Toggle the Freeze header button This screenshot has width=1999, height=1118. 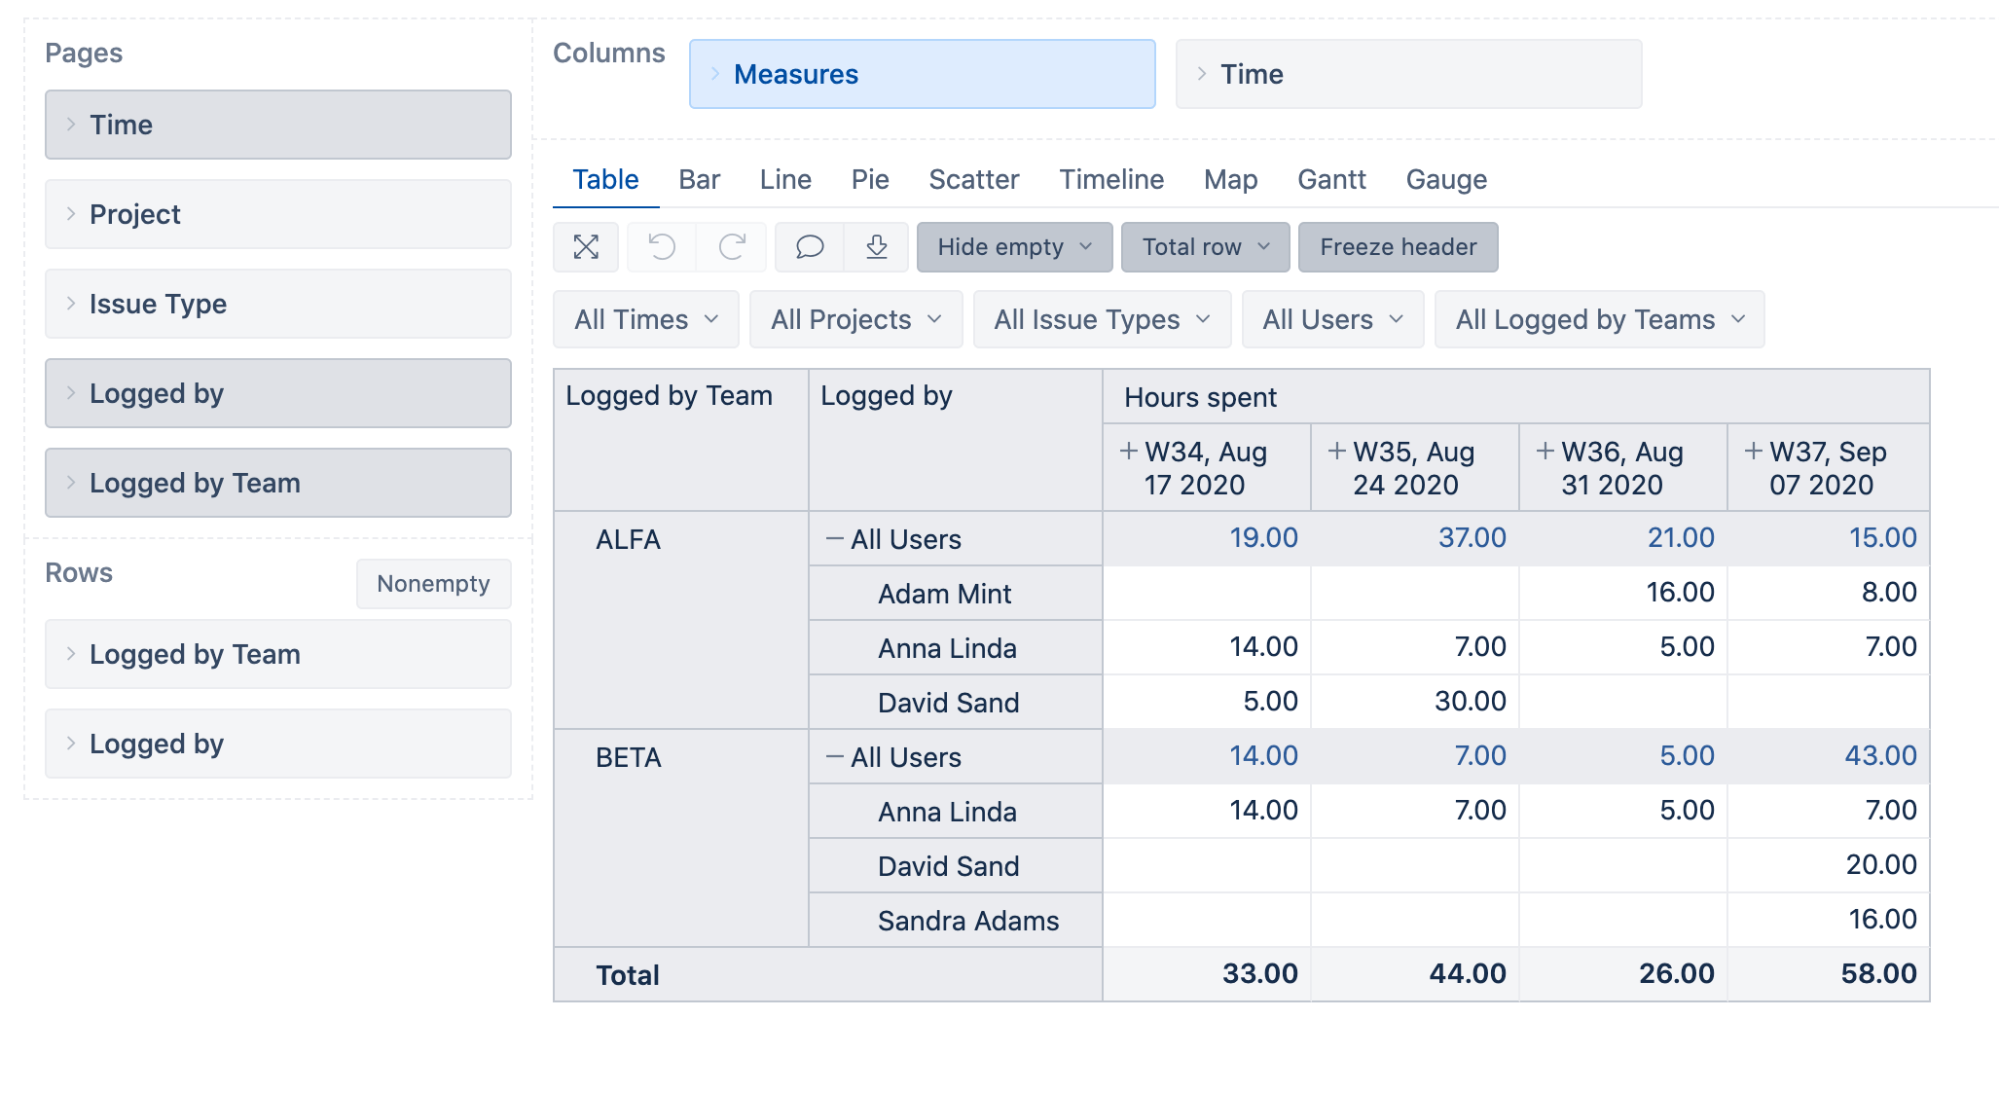pyautogui.click(x=1398, y=247)
